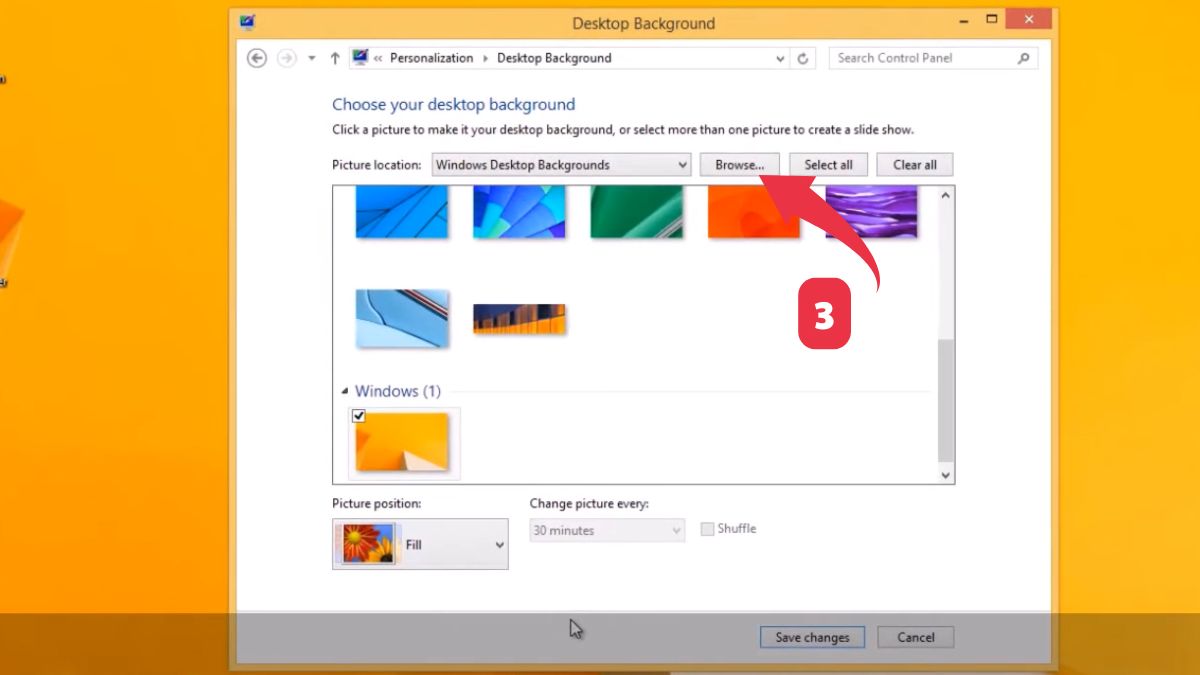Select the purple wave wallpaper thumbnail

pos(872,210)
